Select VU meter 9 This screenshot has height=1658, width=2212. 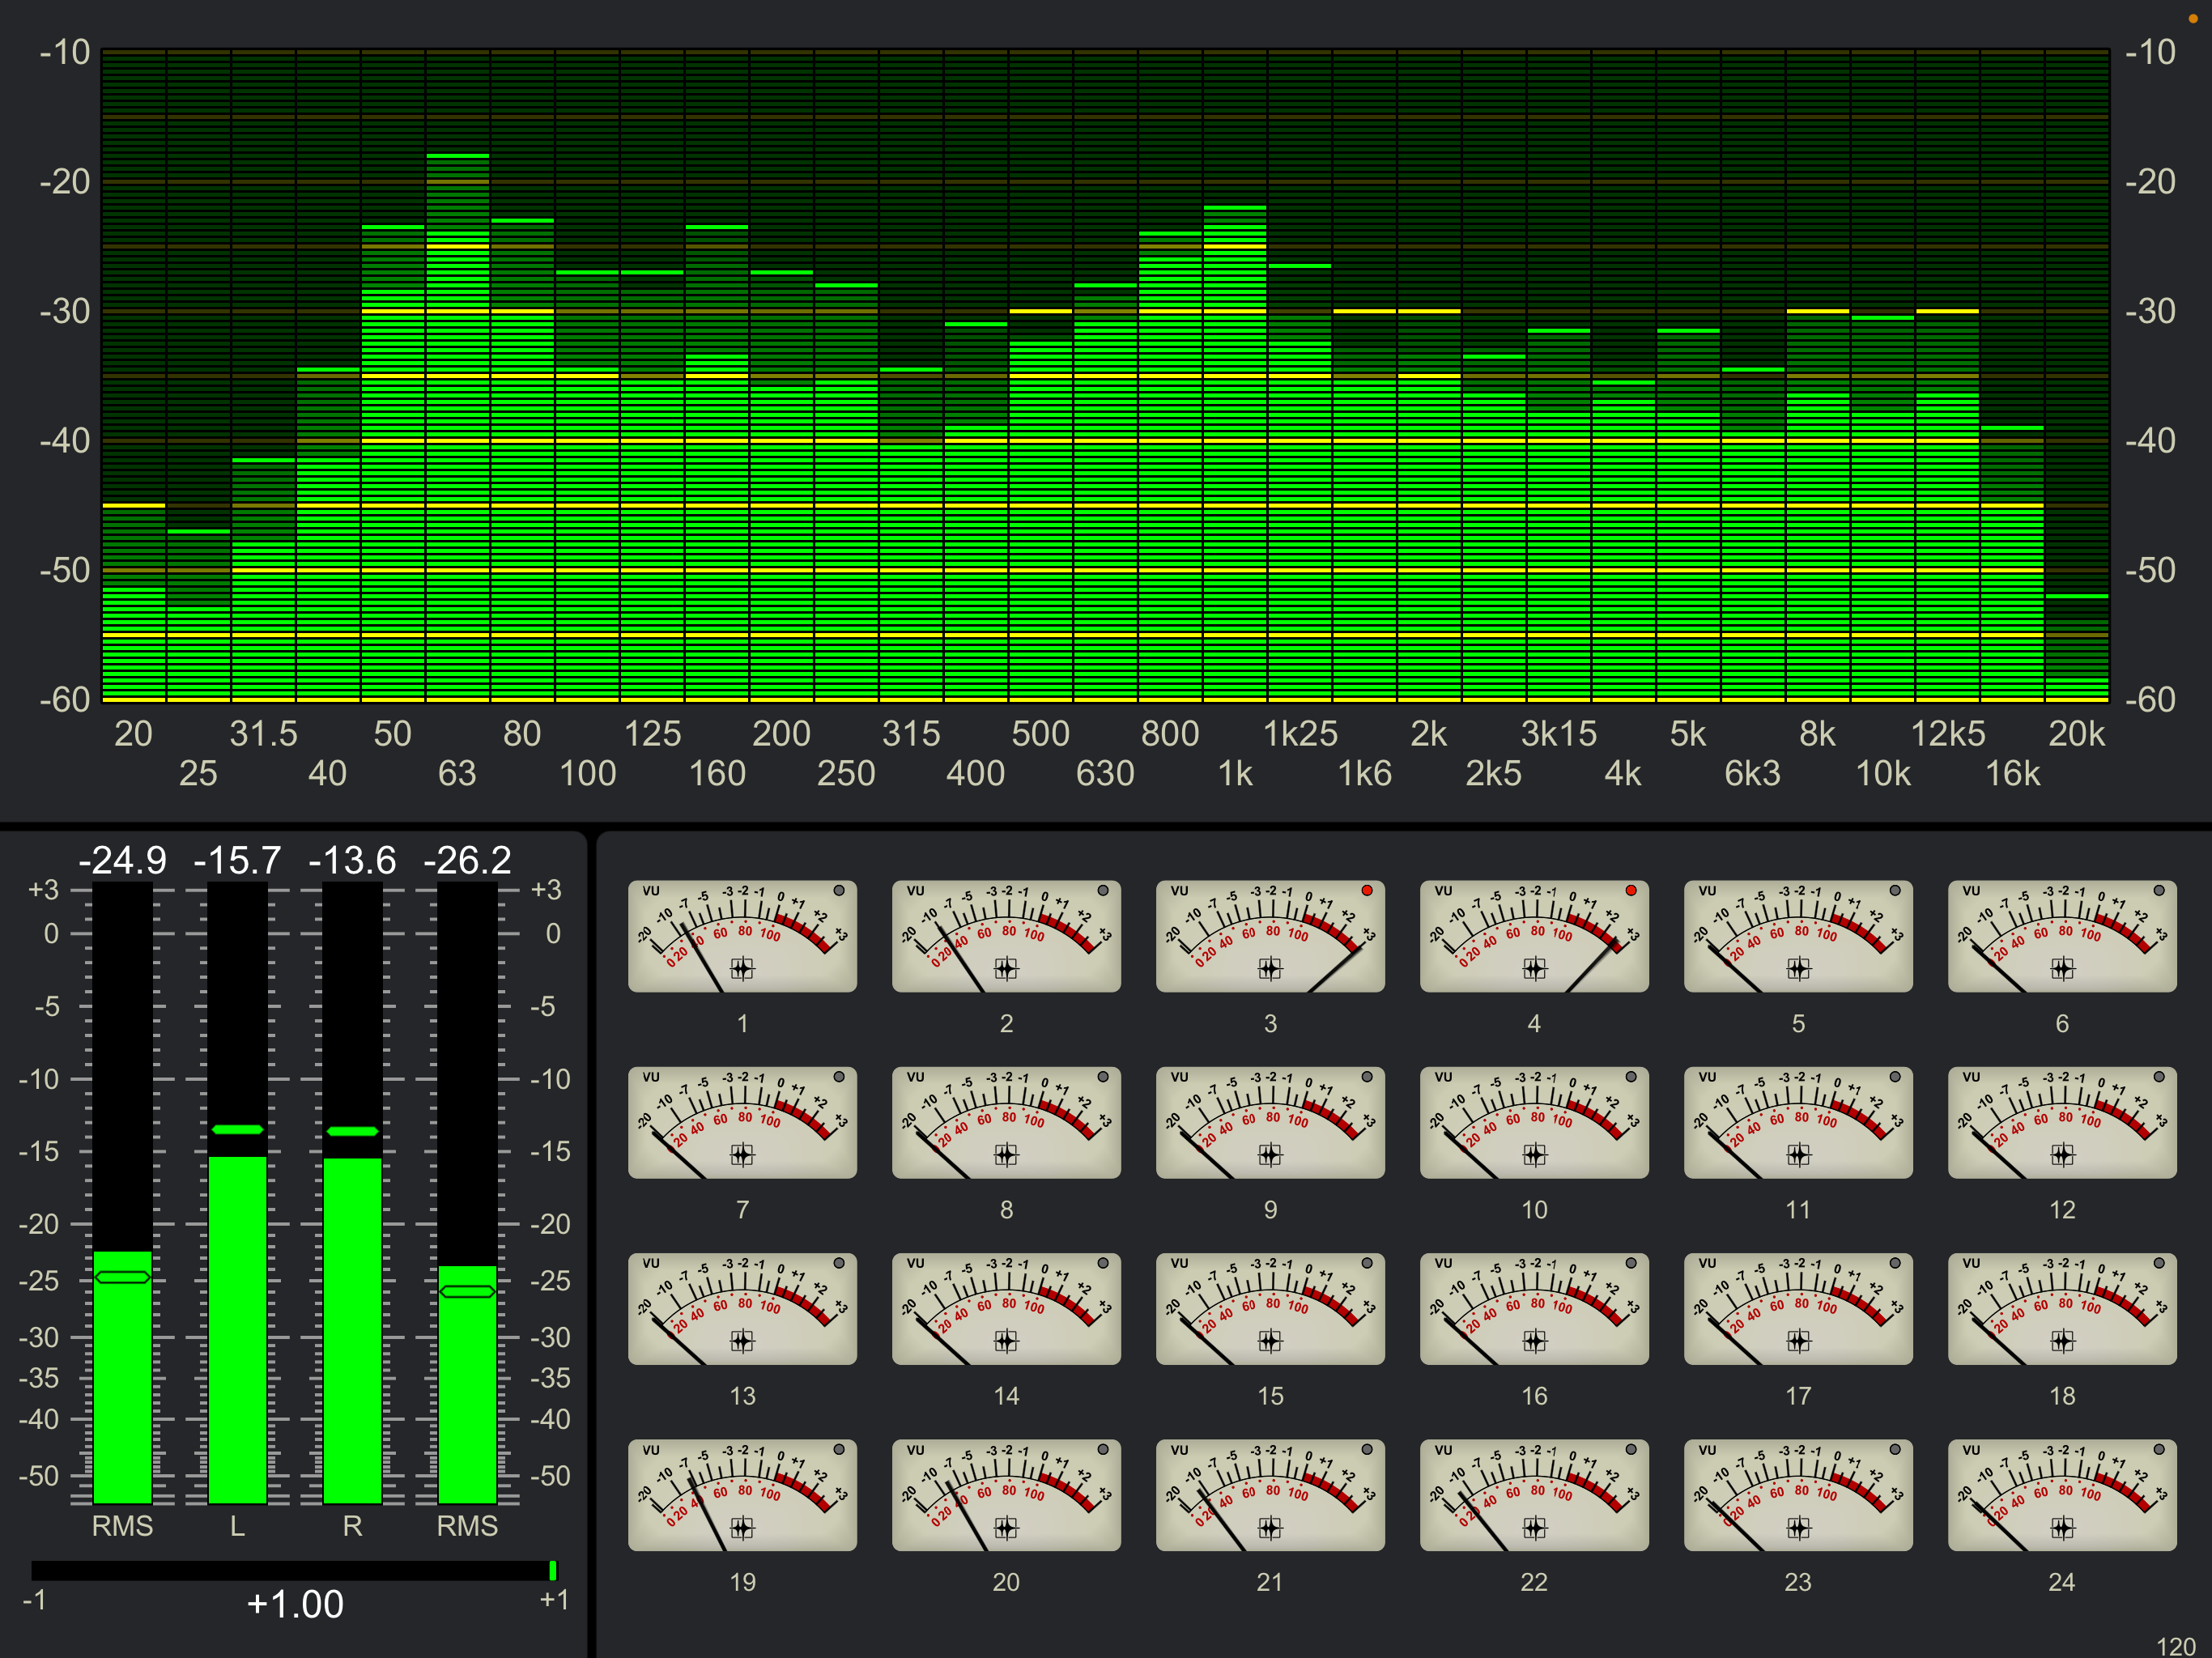[1270, 1122]
